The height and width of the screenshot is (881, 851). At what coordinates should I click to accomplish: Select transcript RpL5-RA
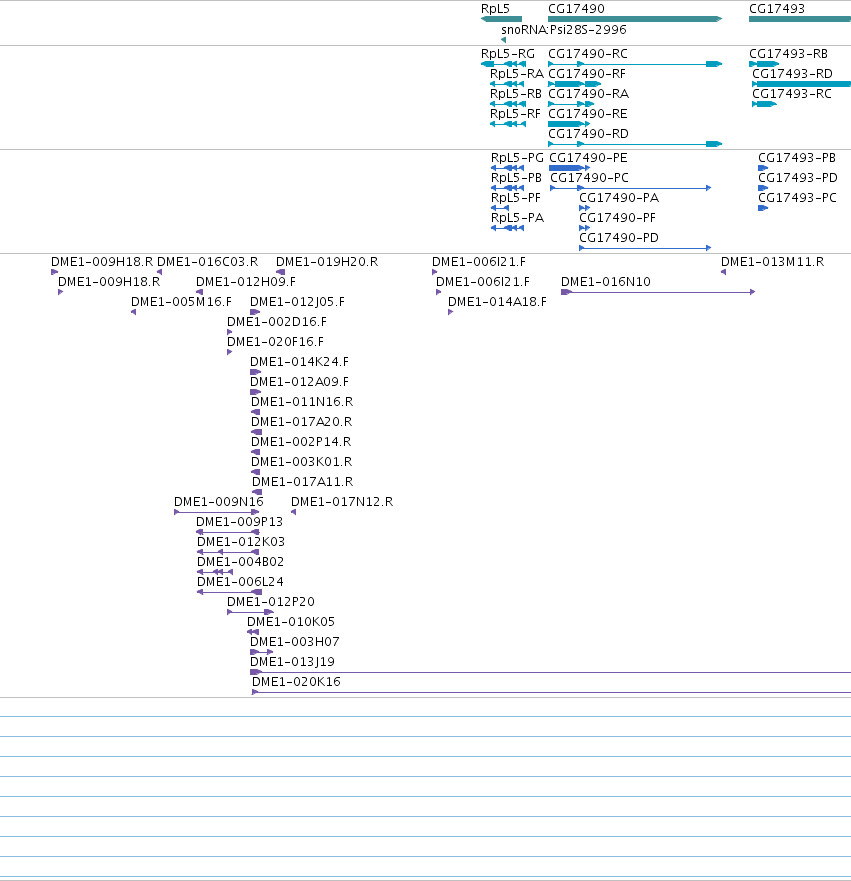pyautogui.click(x=507, y=84)
